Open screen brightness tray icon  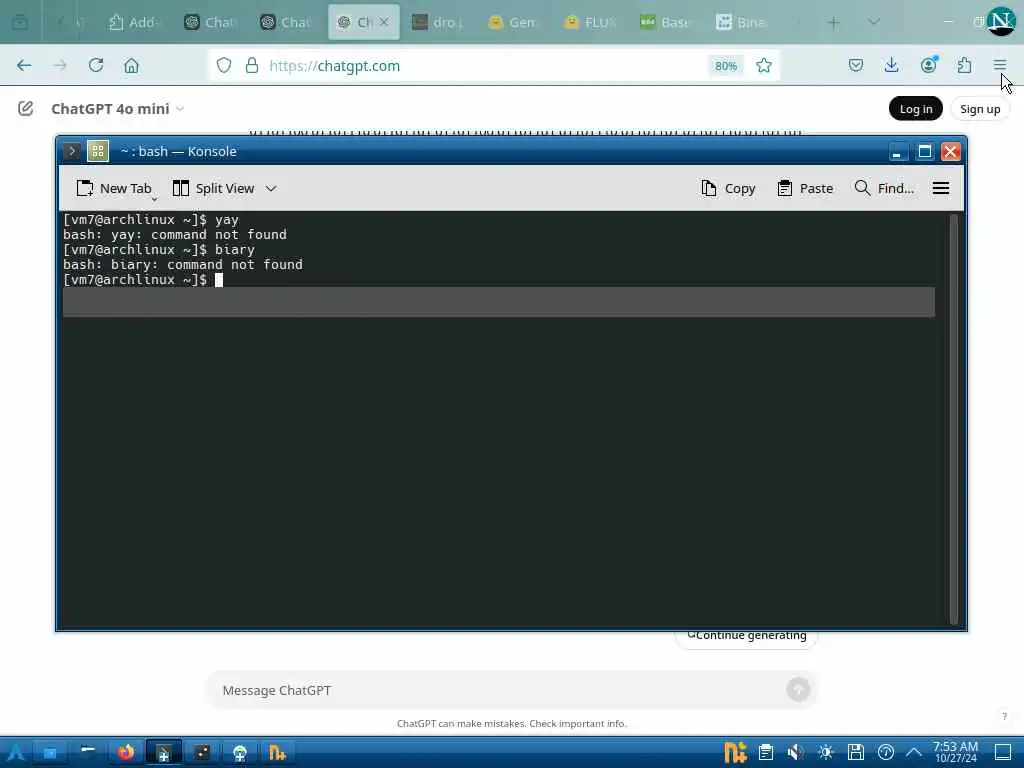point(825,752)
